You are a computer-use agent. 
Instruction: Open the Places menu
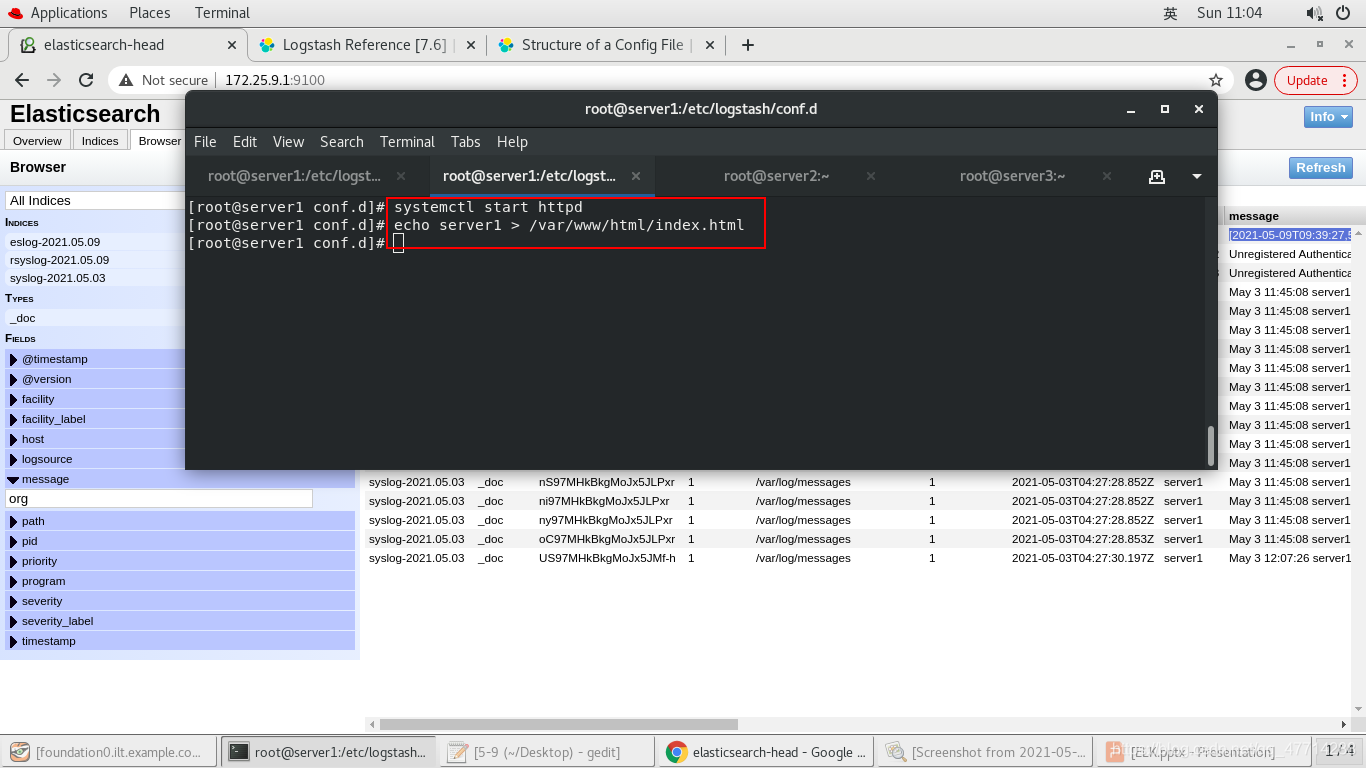(x=150, y=13)
